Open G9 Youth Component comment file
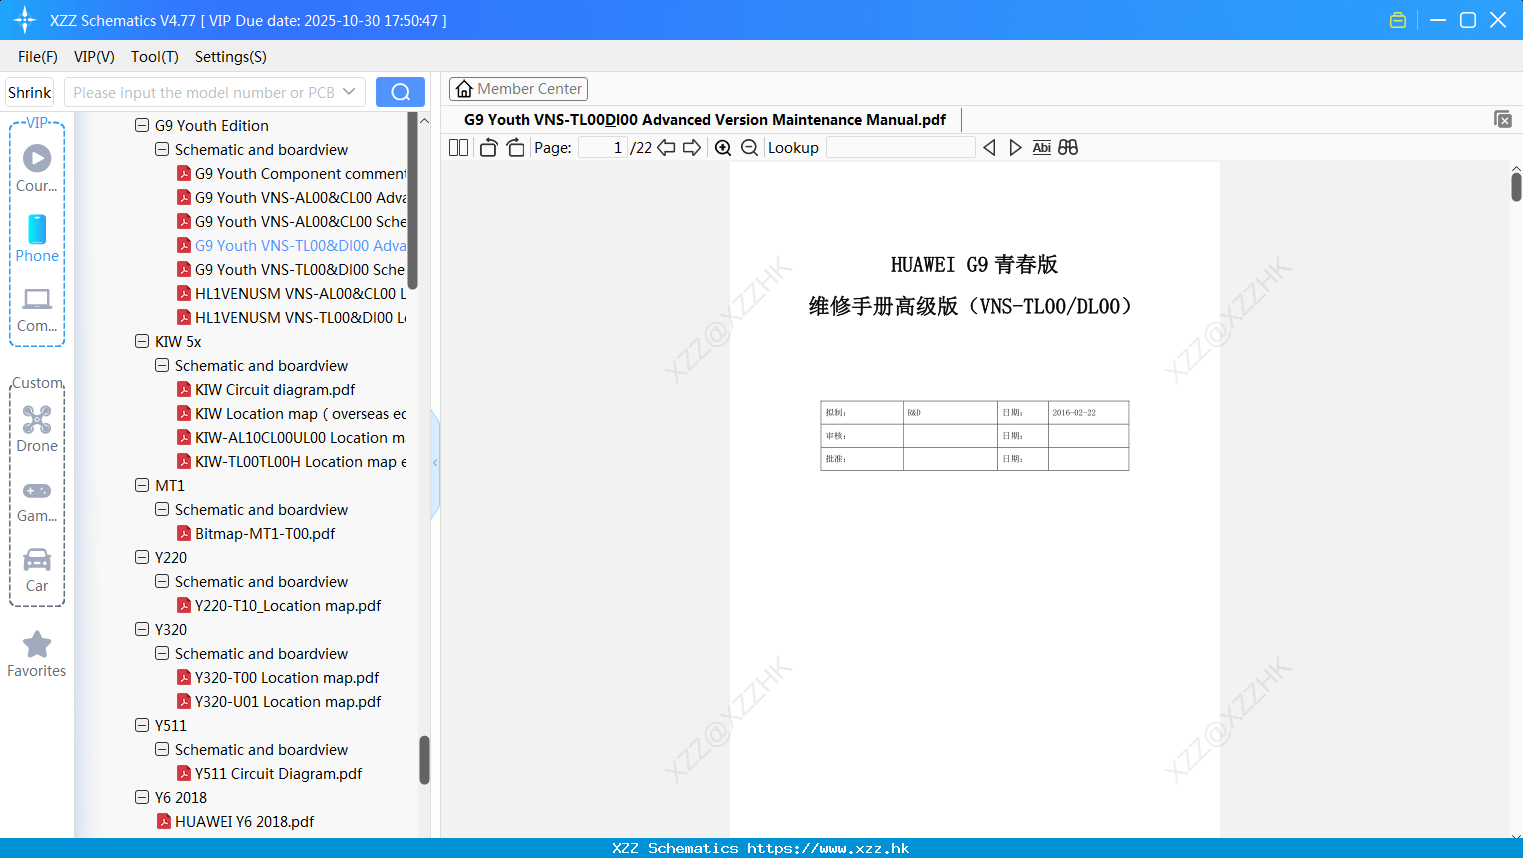Screen dimensions: 1523x858 (291, 173)
